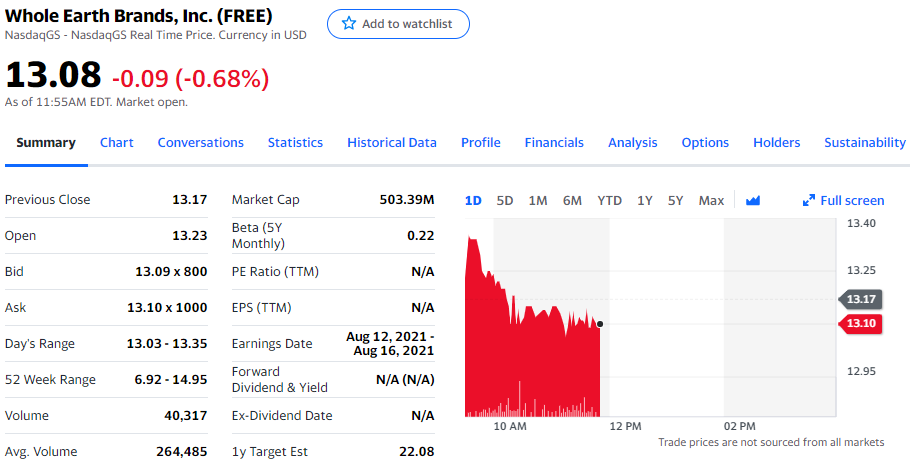Click the Earnings Date Aug 12, 2021 value

(x=390, y=344)
